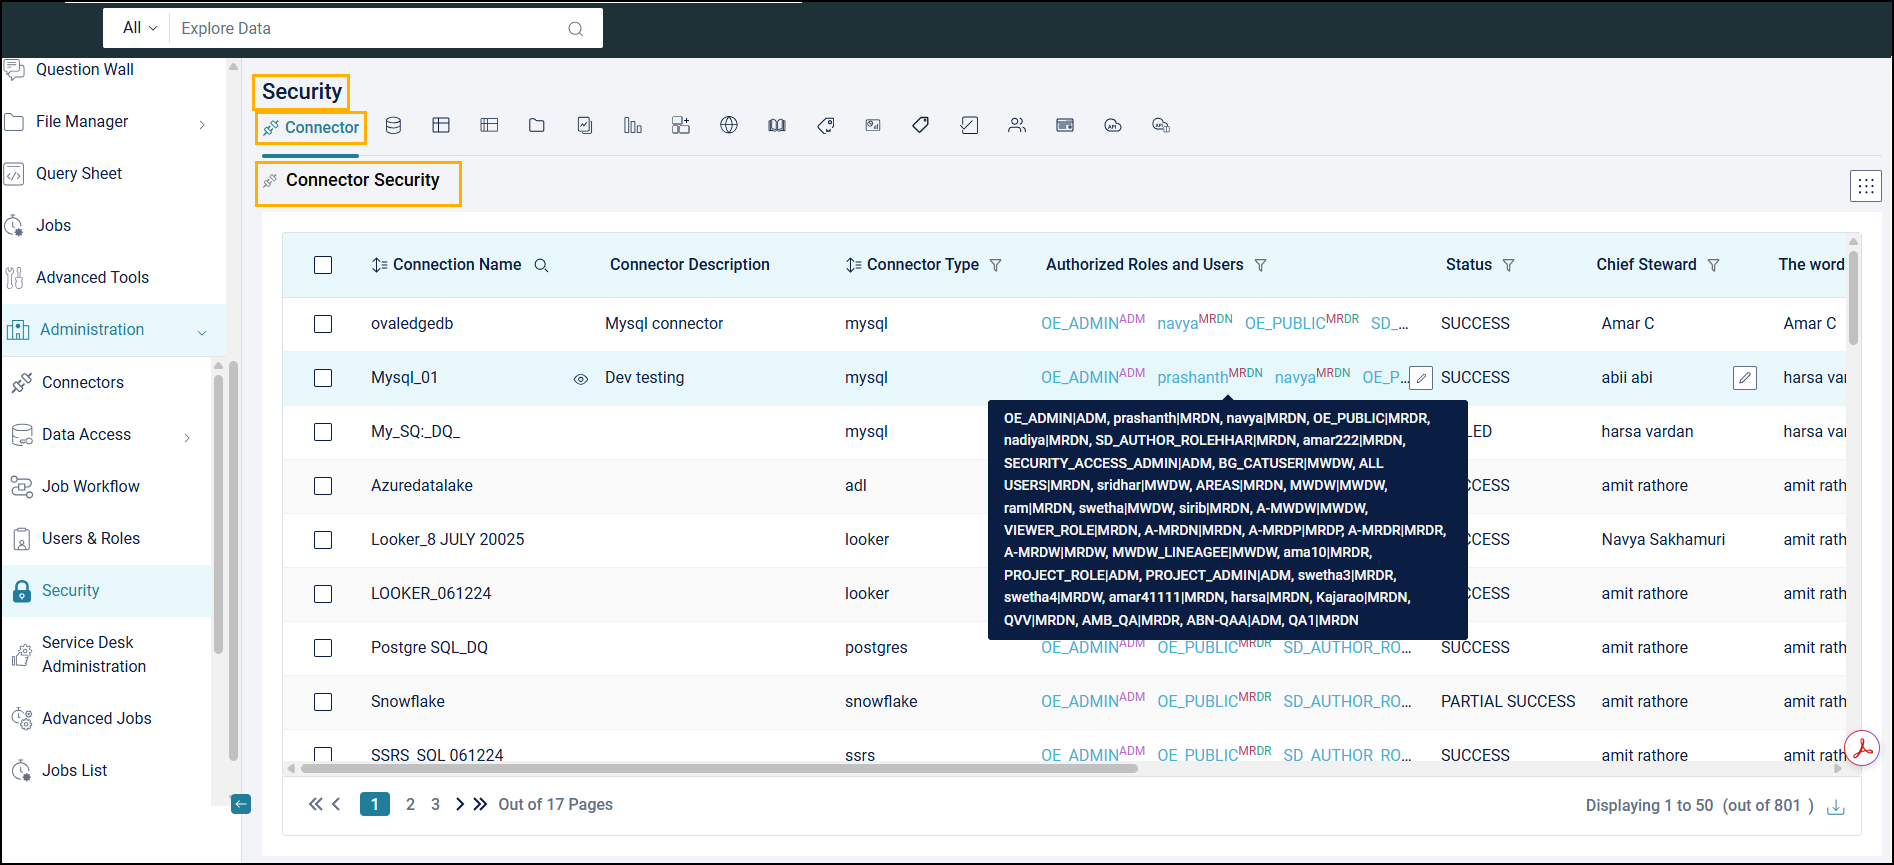Go to page 2 of results
This screenshot has height=865, width=1894.
(410, 805)
